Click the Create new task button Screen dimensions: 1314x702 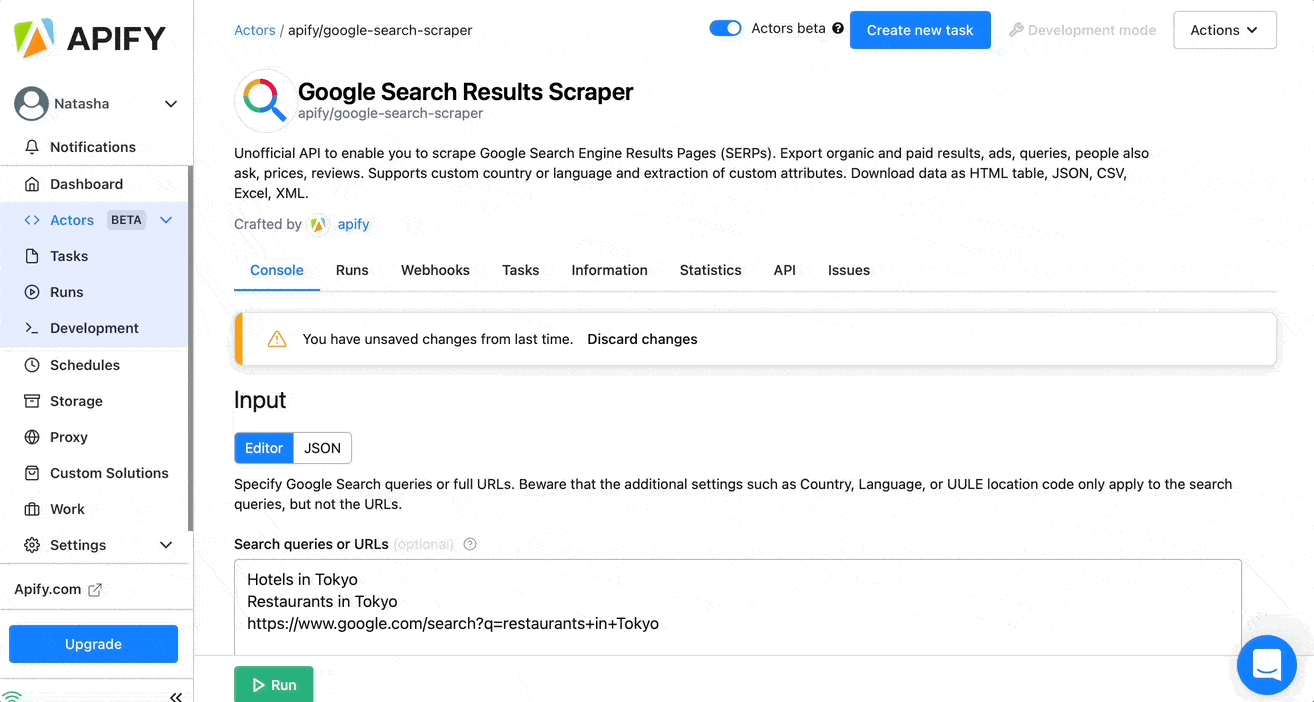coord(920,30)
